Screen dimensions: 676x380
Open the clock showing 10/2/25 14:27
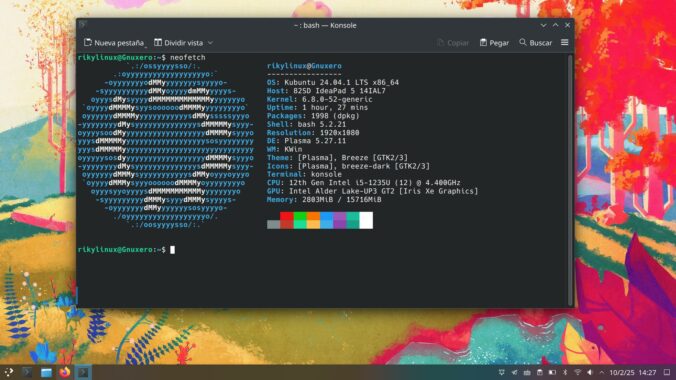click(x=632, y=372)
